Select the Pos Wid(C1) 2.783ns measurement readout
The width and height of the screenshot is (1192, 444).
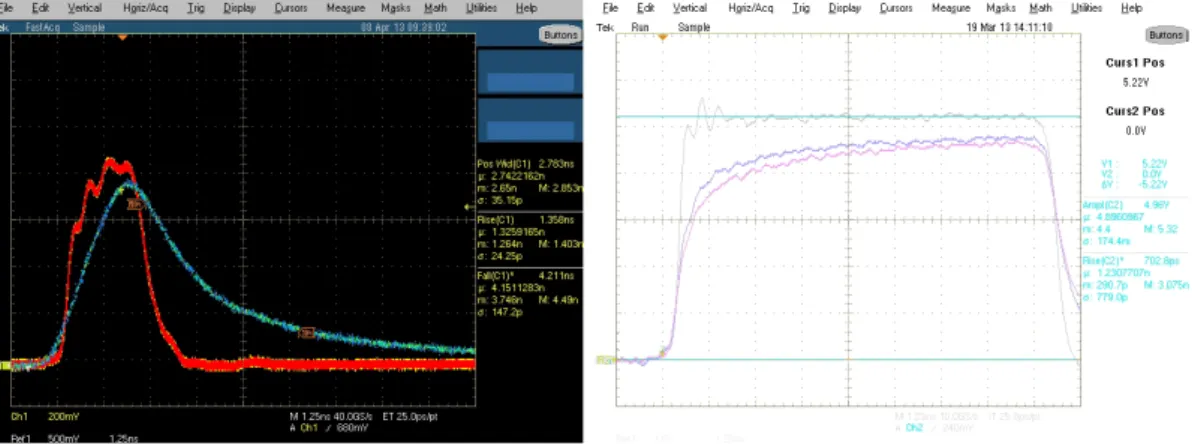(530, 183)
